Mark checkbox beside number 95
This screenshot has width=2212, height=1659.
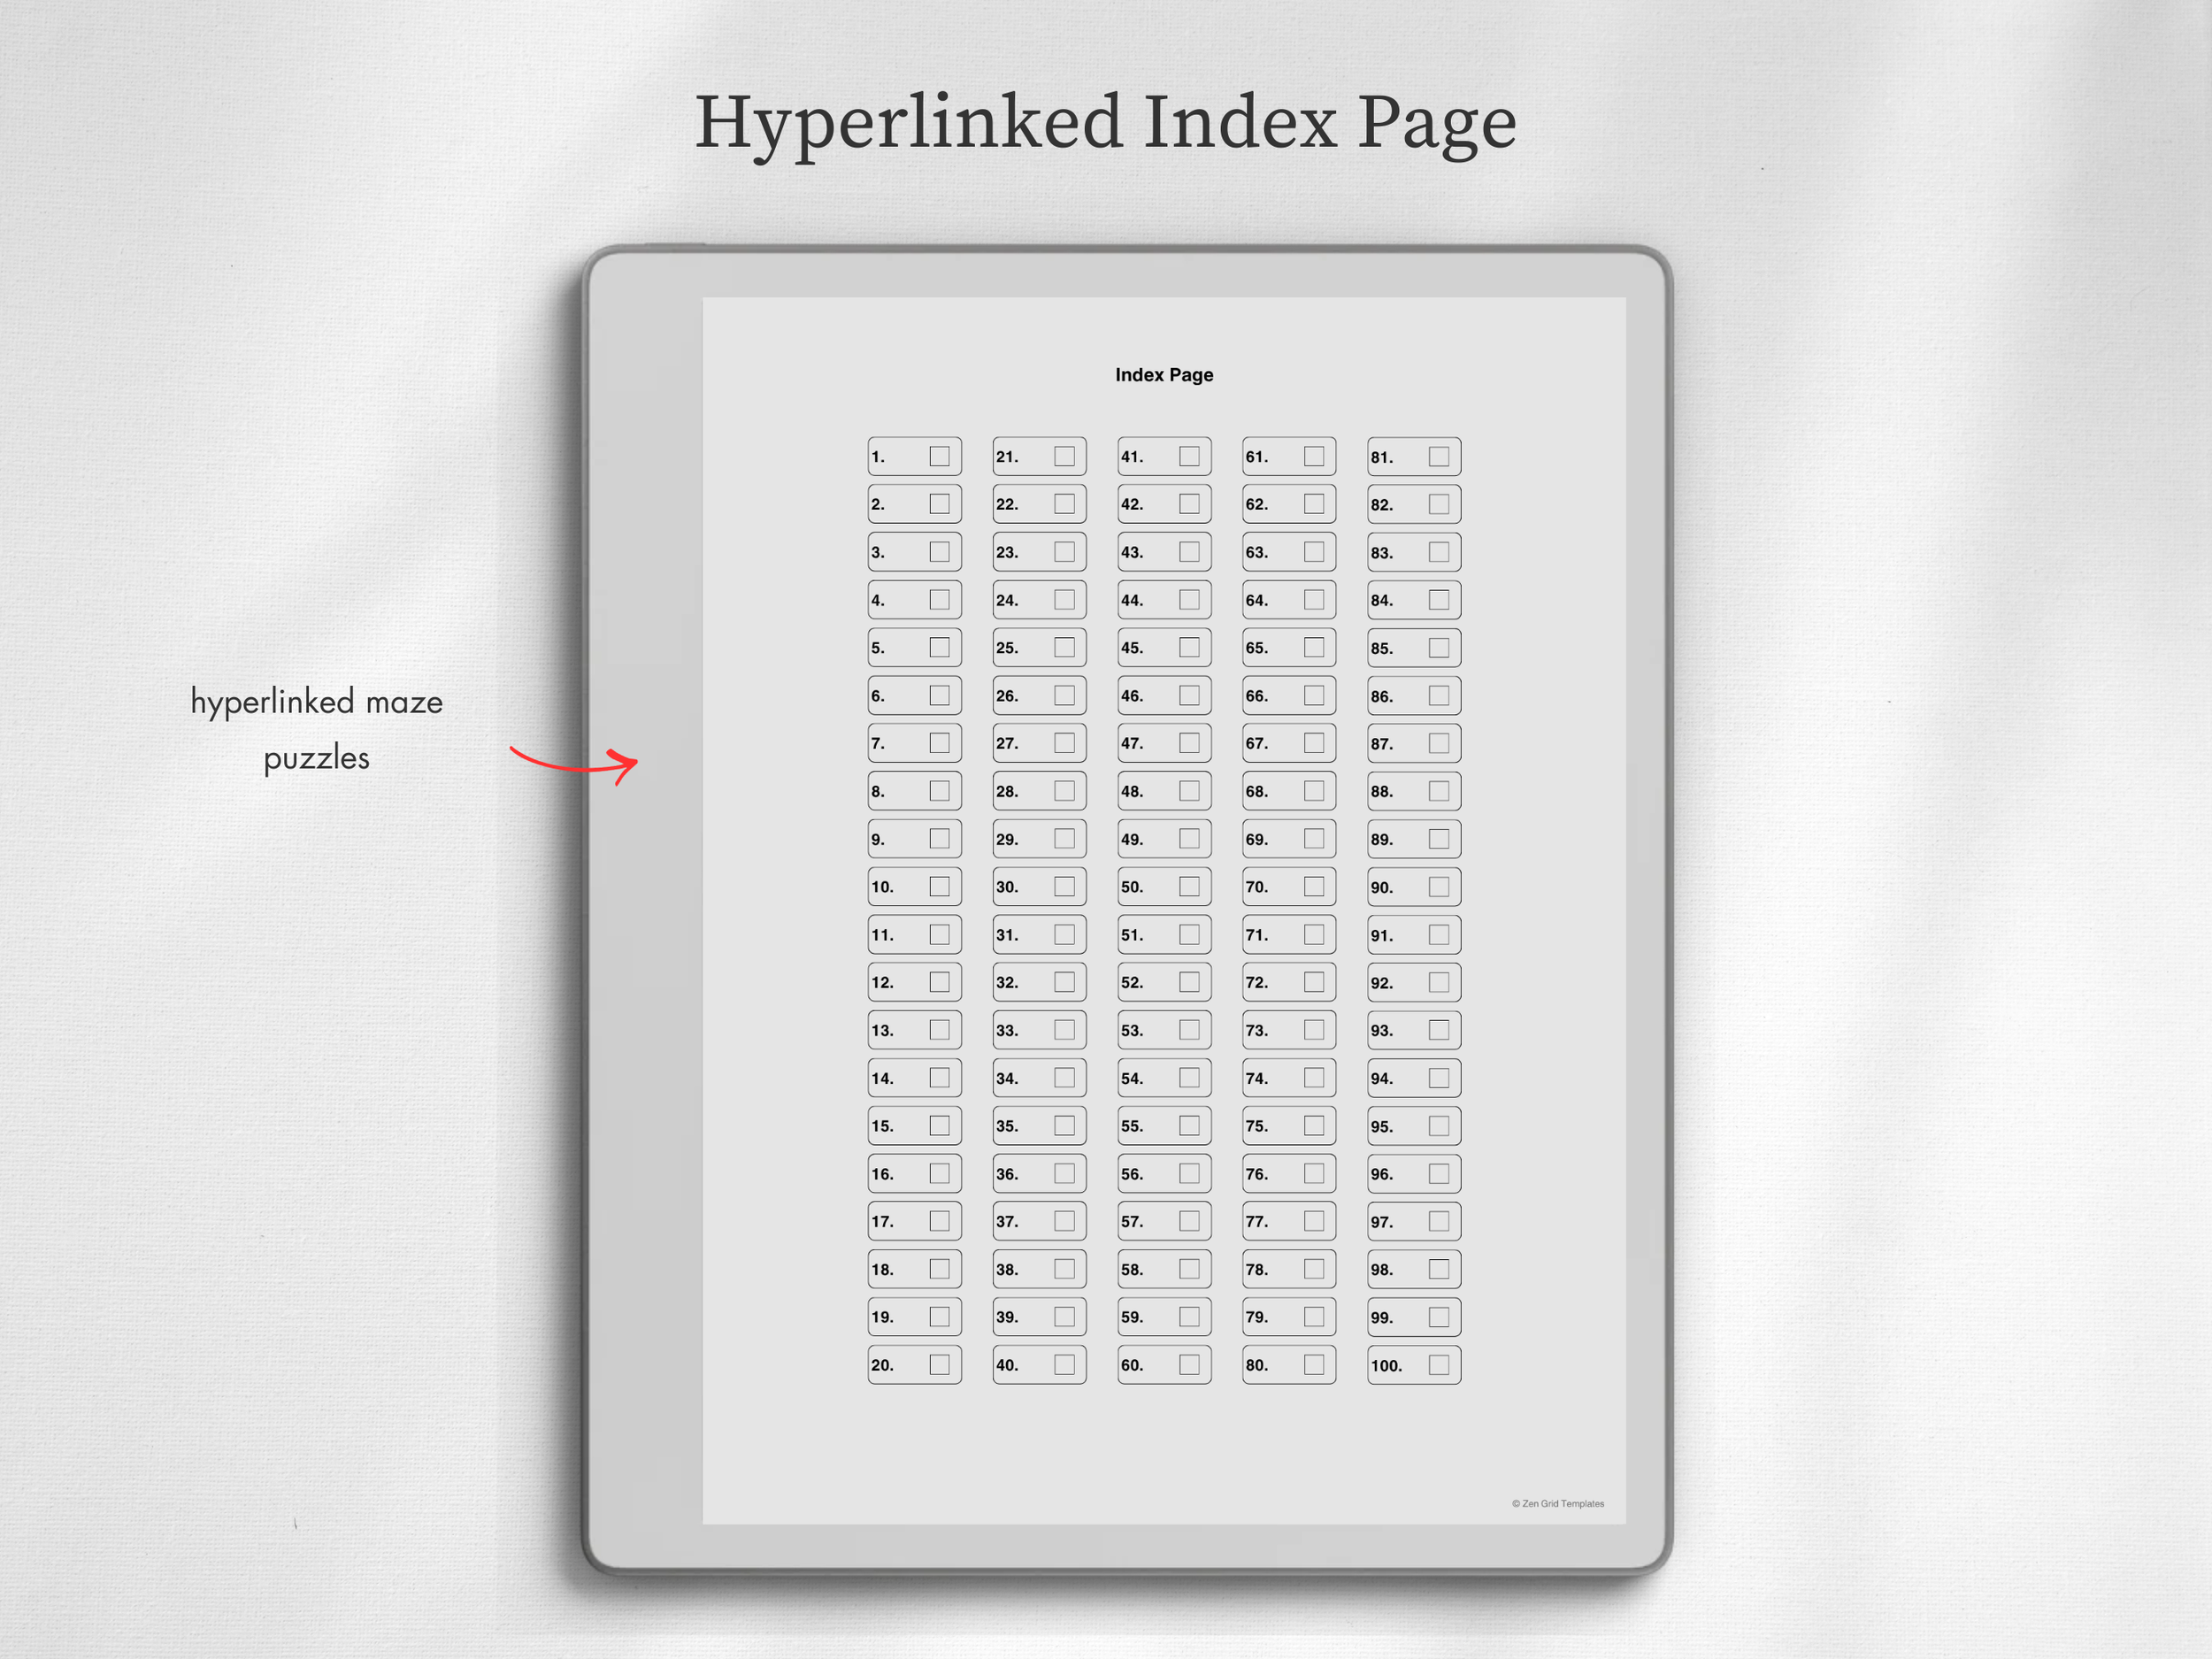(1439, 1126)
